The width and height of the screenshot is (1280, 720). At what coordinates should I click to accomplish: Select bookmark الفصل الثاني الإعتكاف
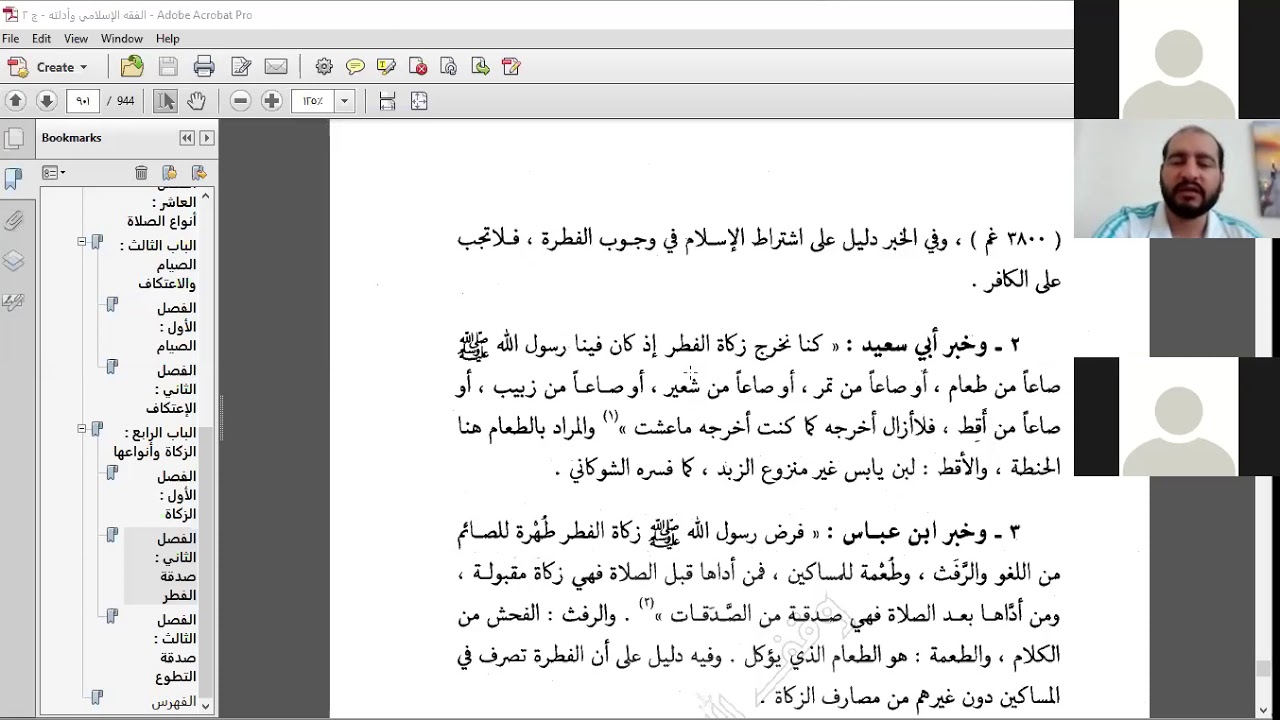171,389
